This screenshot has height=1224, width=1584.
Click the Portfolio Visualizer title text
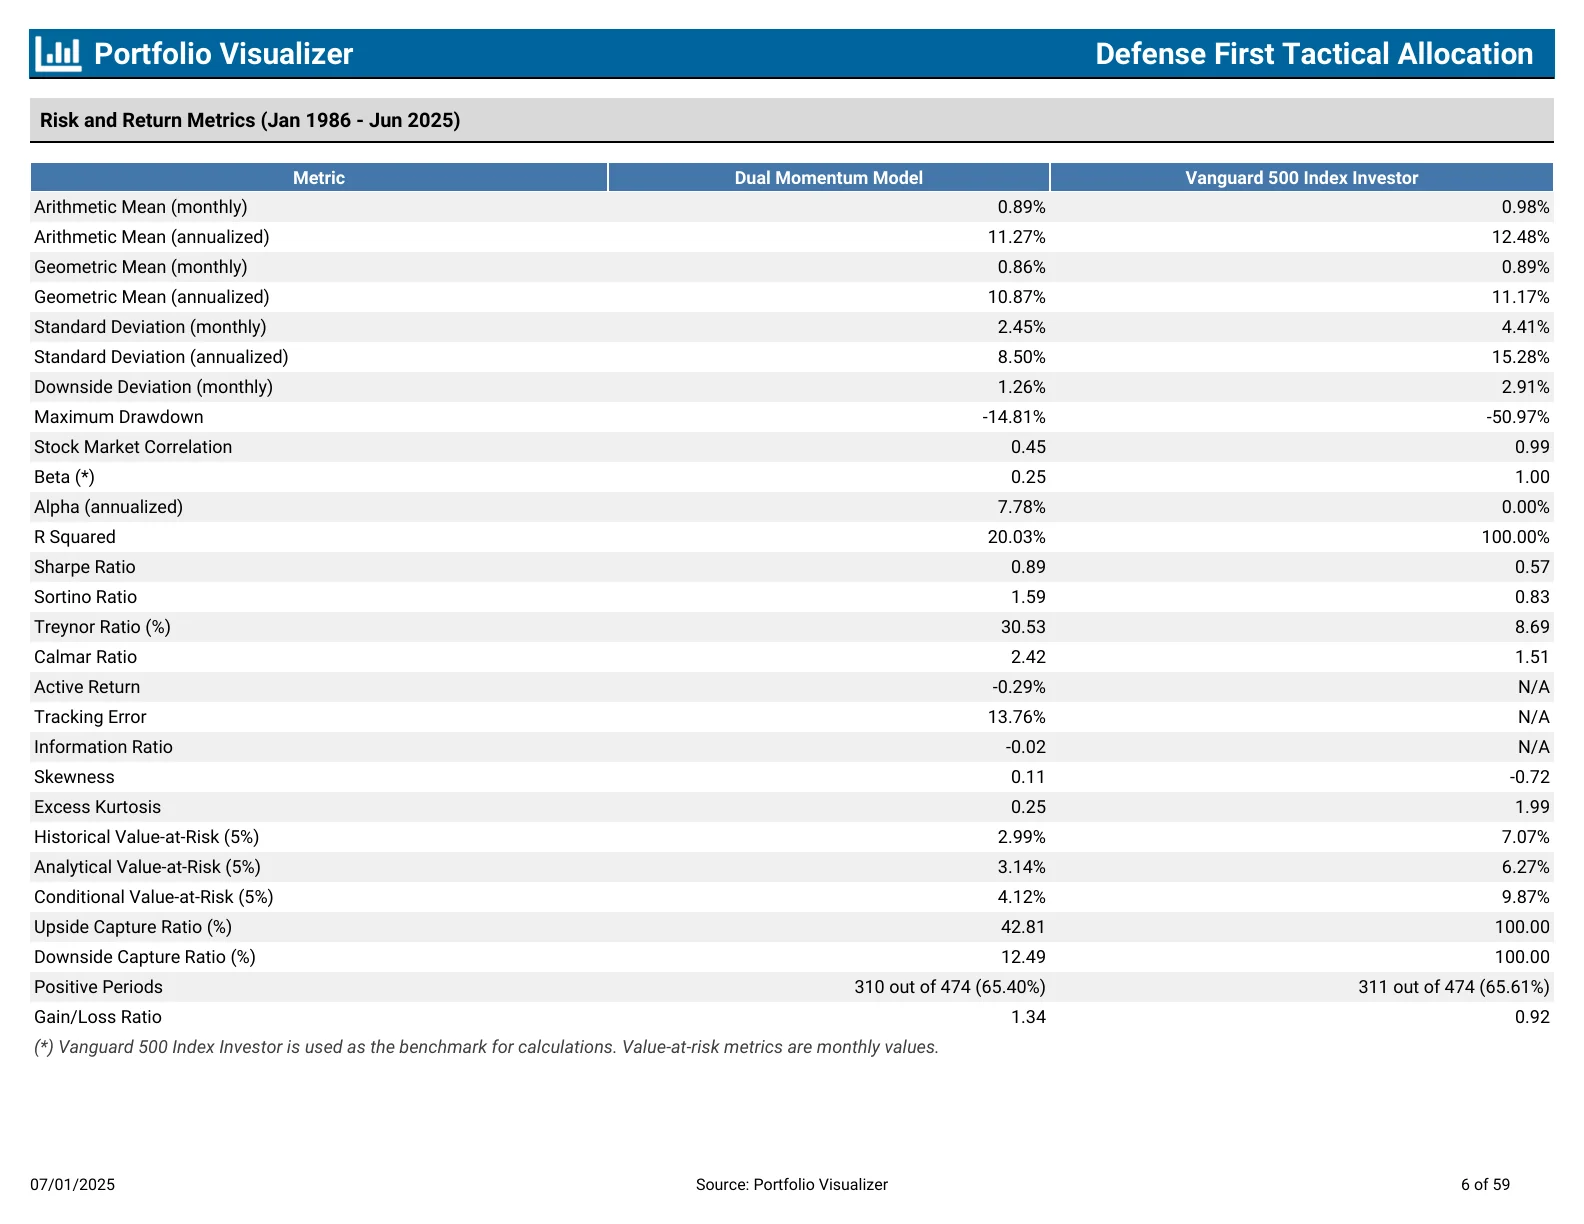coord(223,54)
